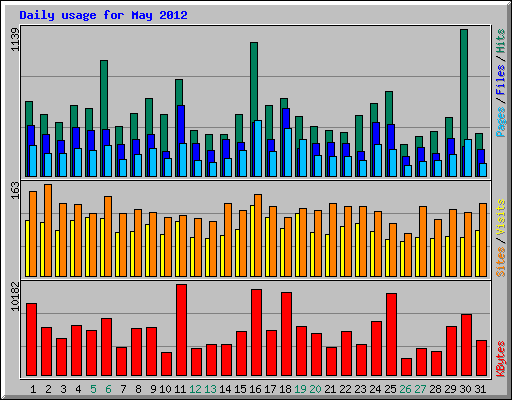The image size is (512, 400).
Task: Click the KBytes legend label
Action: click(500, 359)
